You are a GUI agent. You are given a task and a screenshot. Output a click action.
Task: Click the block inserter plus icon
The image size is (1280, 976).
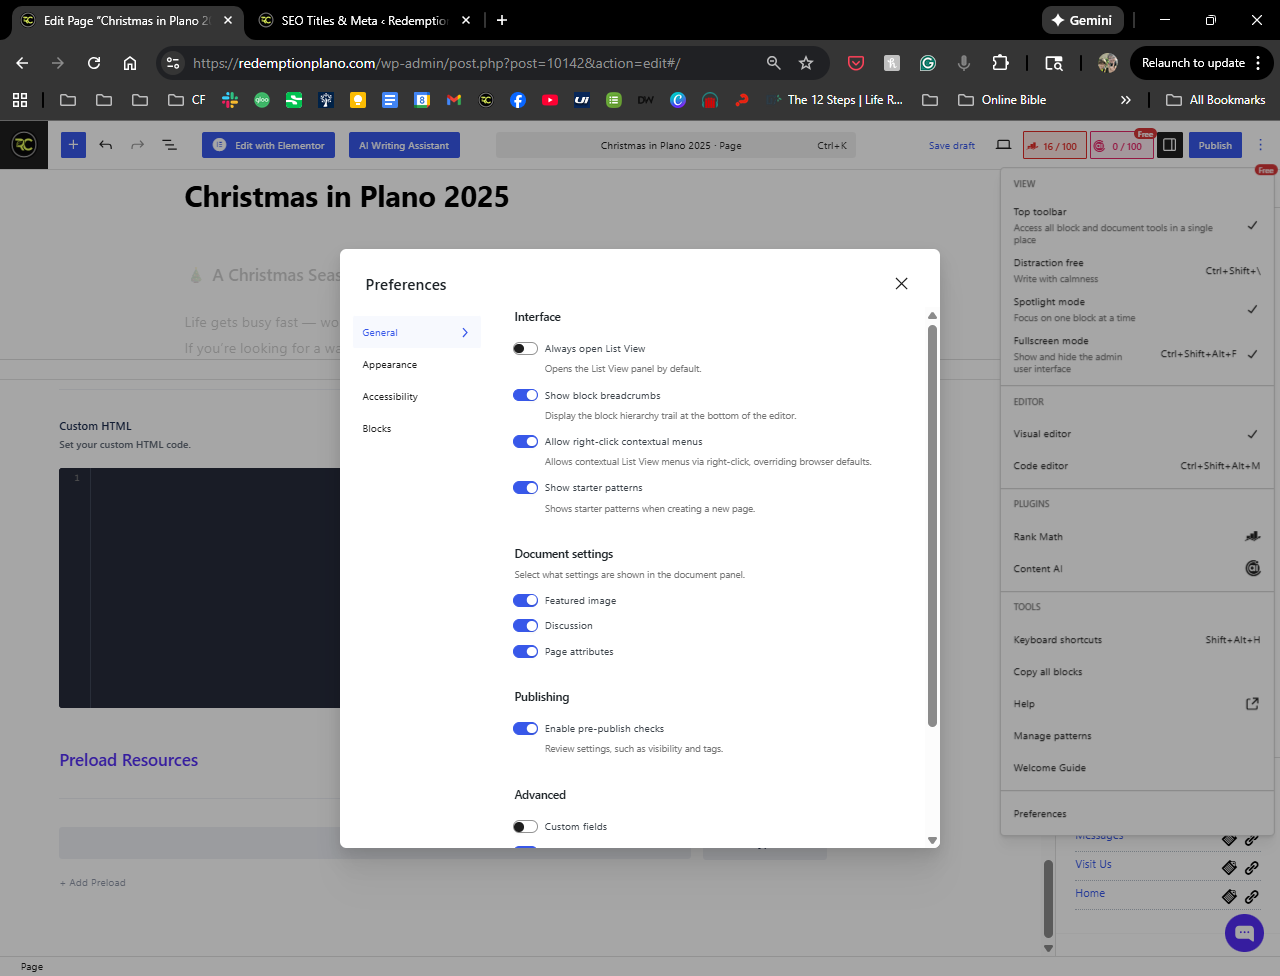[x=73, y=145]
